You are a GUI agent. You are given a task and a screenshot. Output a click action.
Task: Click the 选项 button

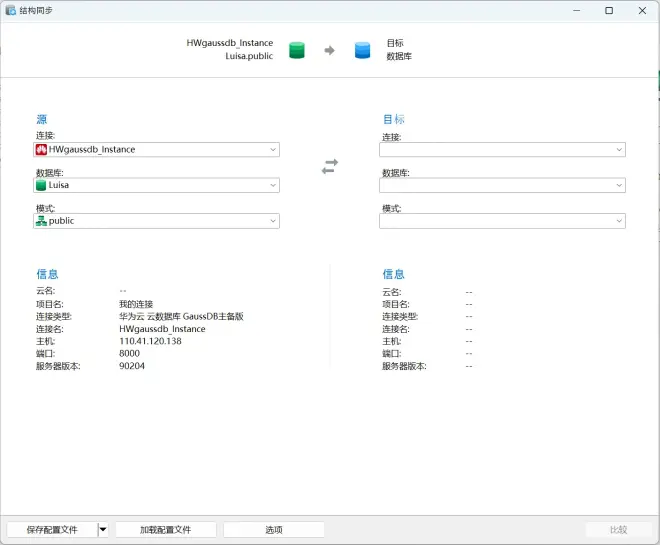pyautogui.click(x=274, y=529)
